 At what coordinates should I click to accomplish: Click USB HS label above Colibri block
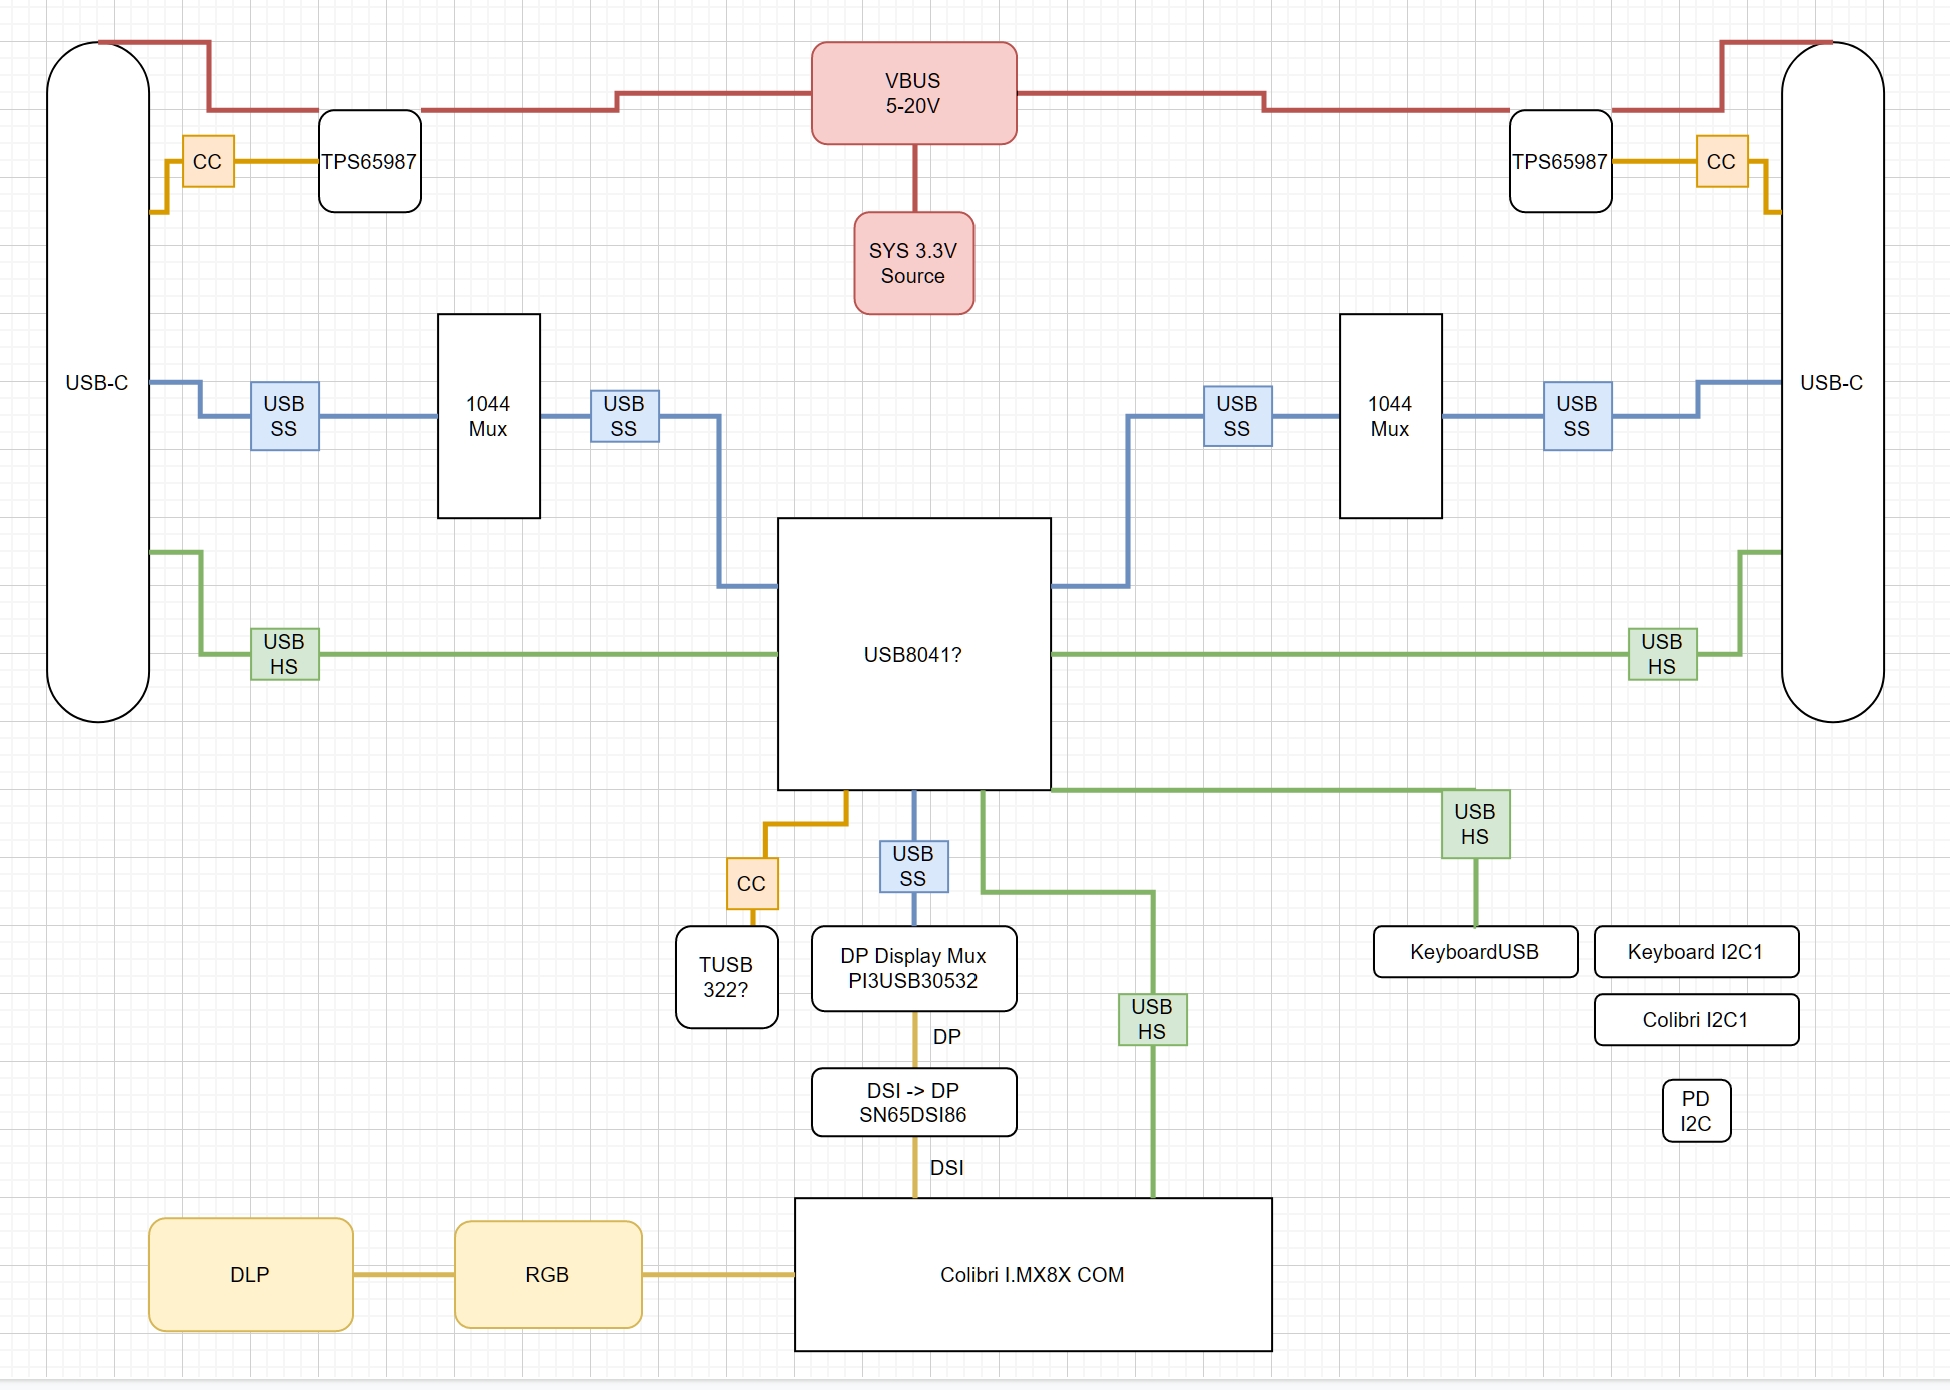click(x=1153, y=1019)
